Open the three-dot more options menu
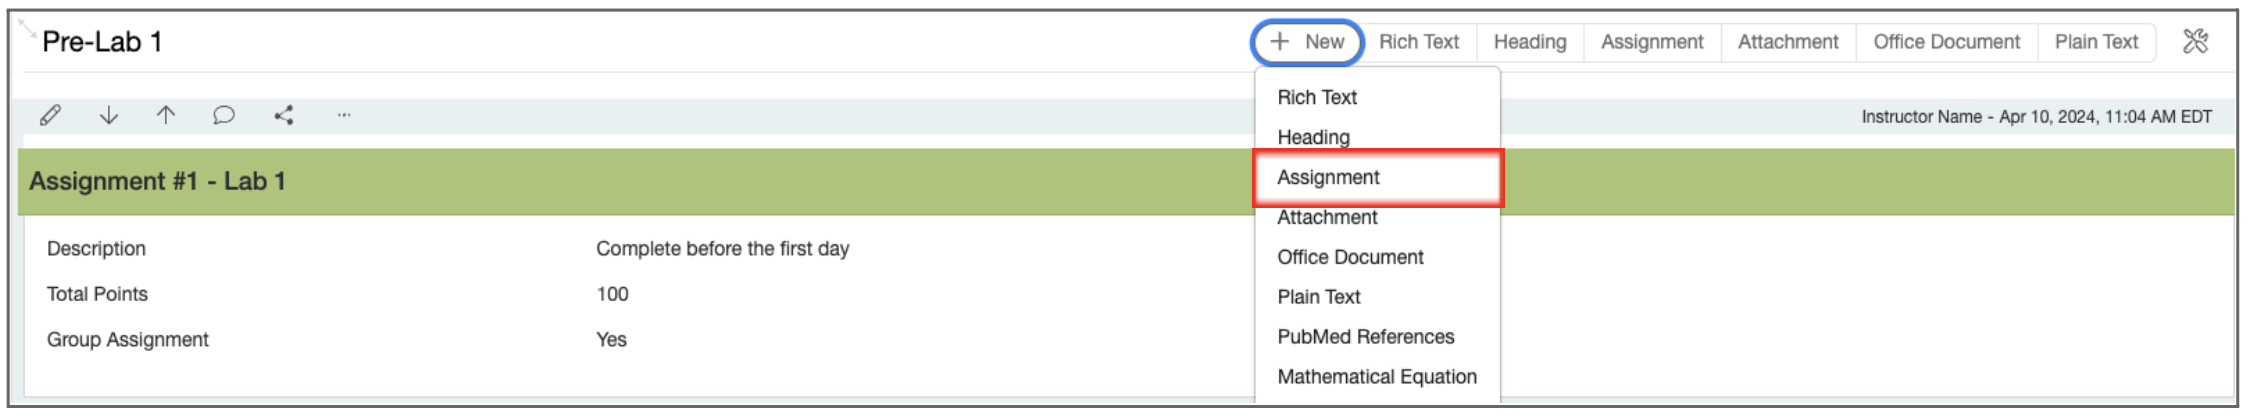Viewport: 2248px width, 416px height. (344, 116)
